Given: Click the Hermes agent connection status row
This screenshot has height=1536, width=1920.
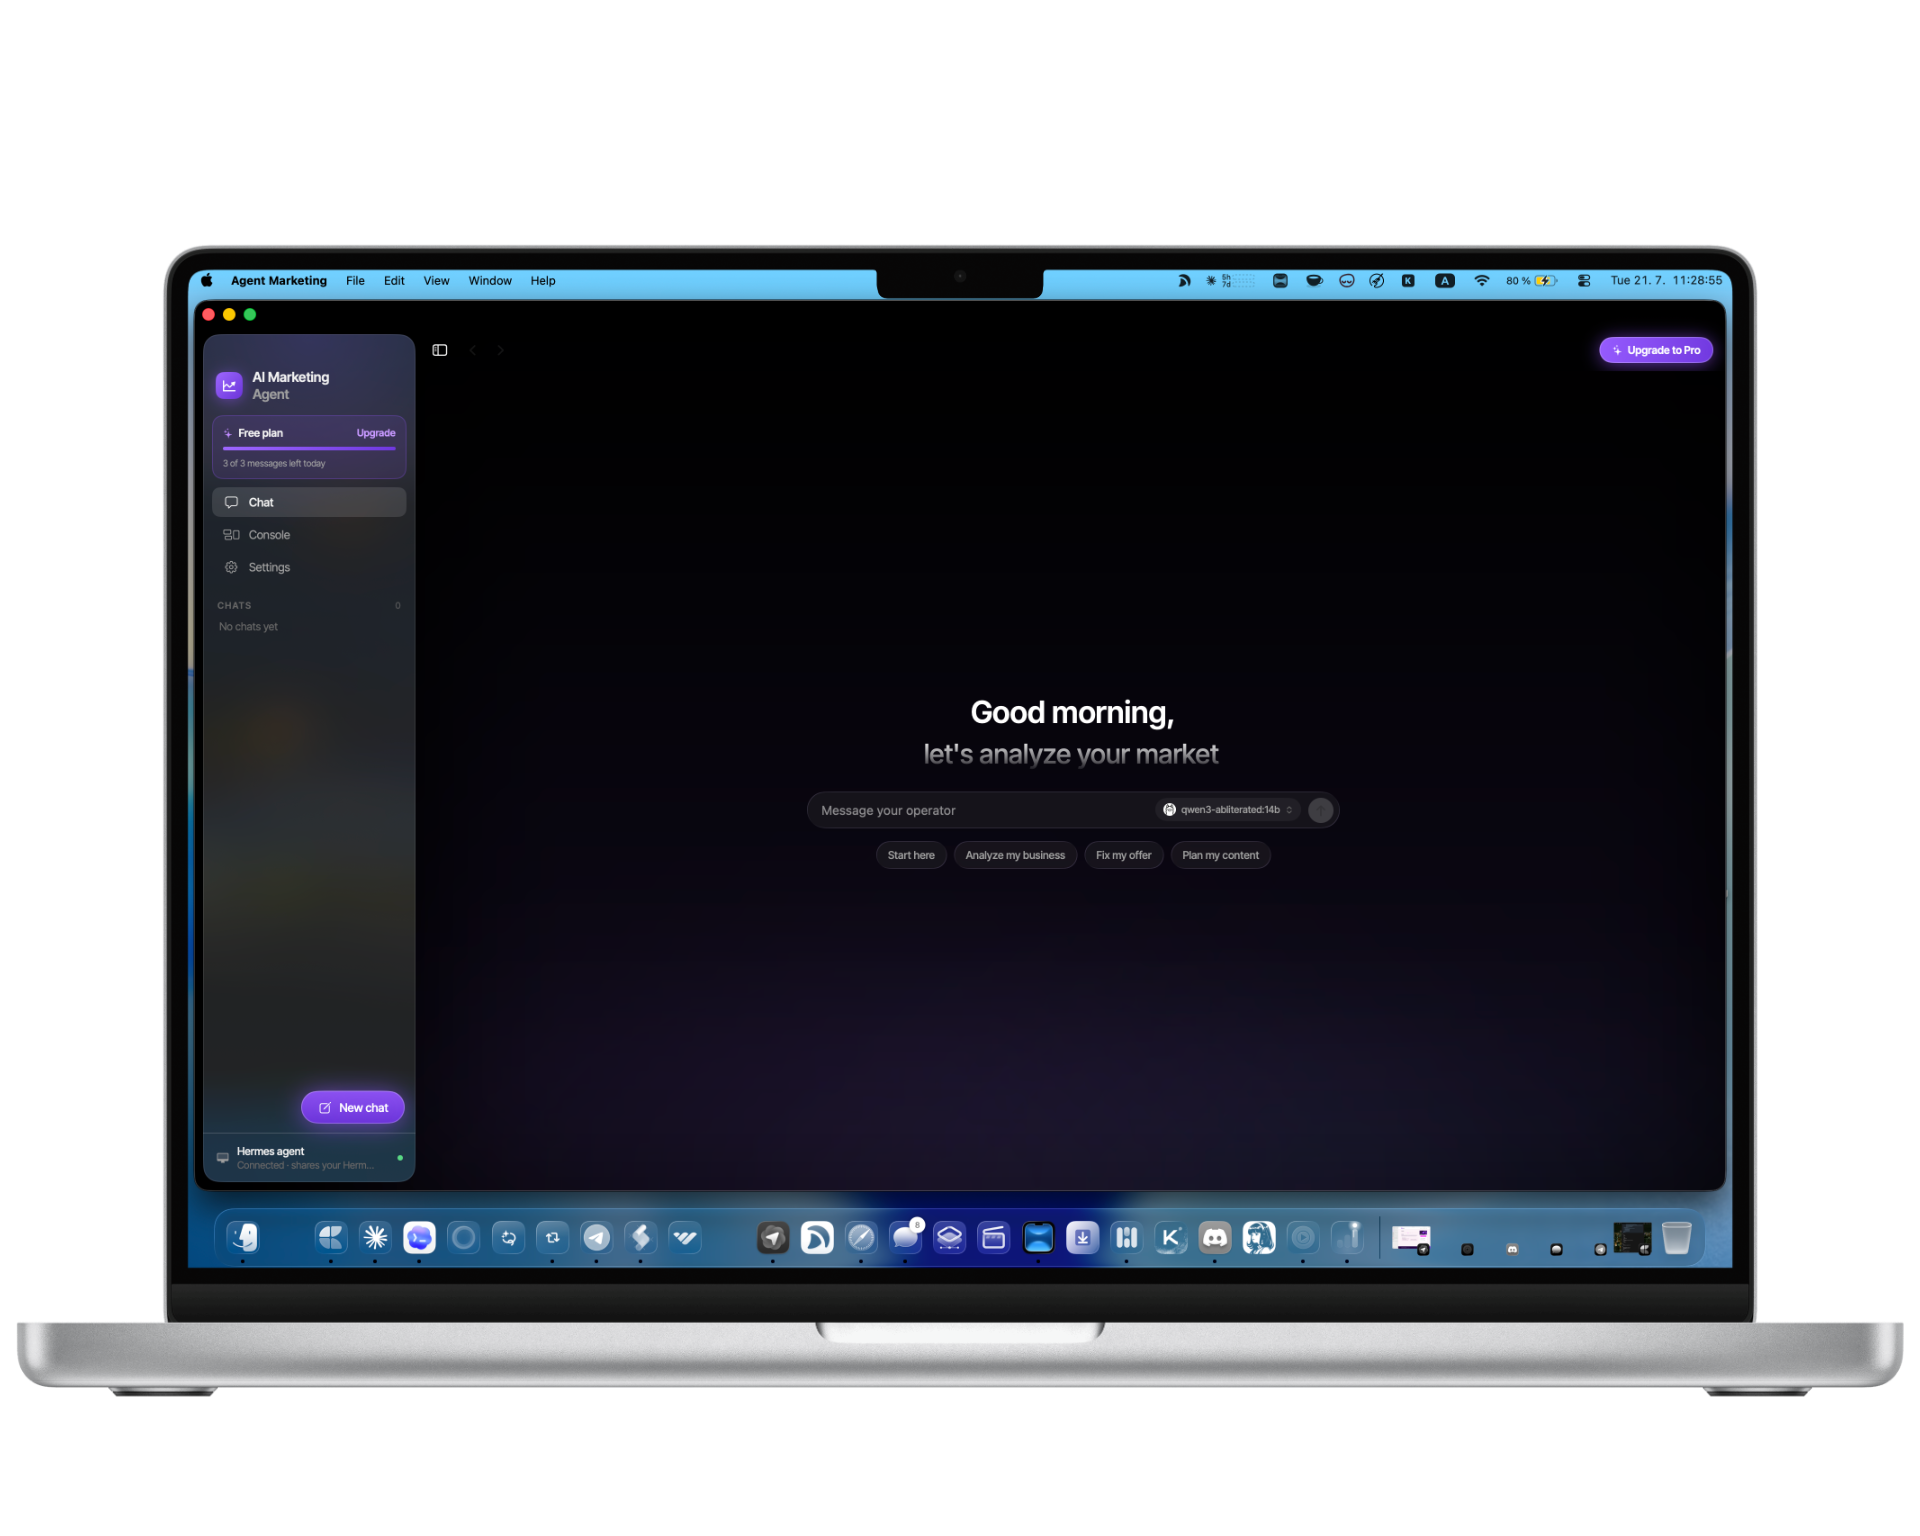Looking at the screenshot, I should (309, 1158).
